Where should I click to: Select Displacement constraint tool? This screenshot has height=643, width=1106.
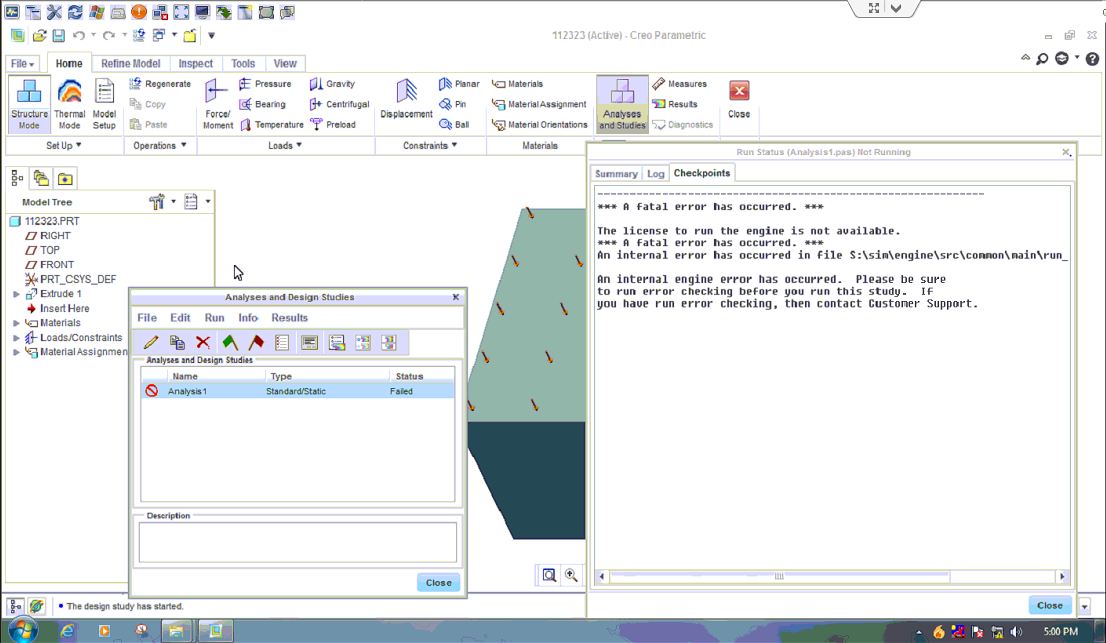405,103
